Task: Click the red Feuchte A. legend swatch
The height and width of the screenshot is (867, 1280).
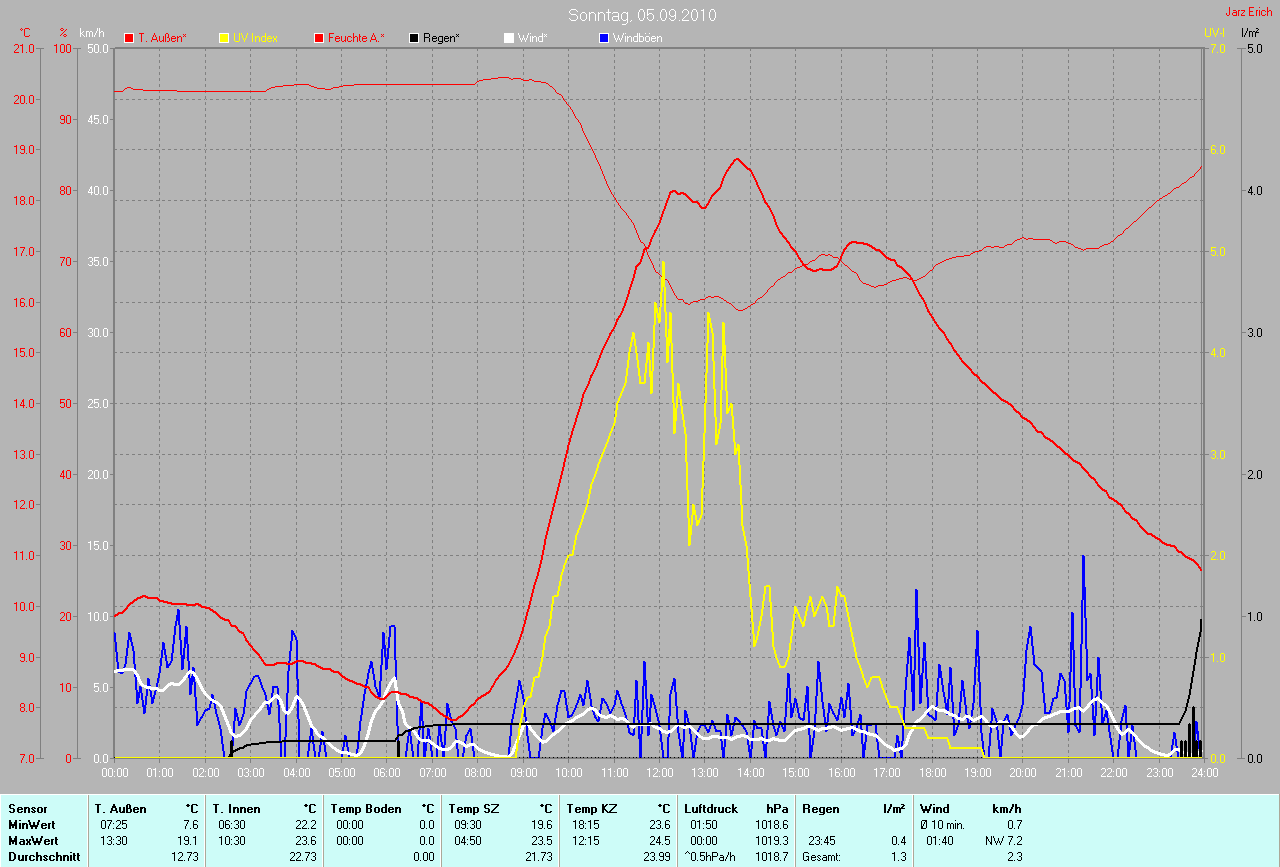Action: (320, 38)
